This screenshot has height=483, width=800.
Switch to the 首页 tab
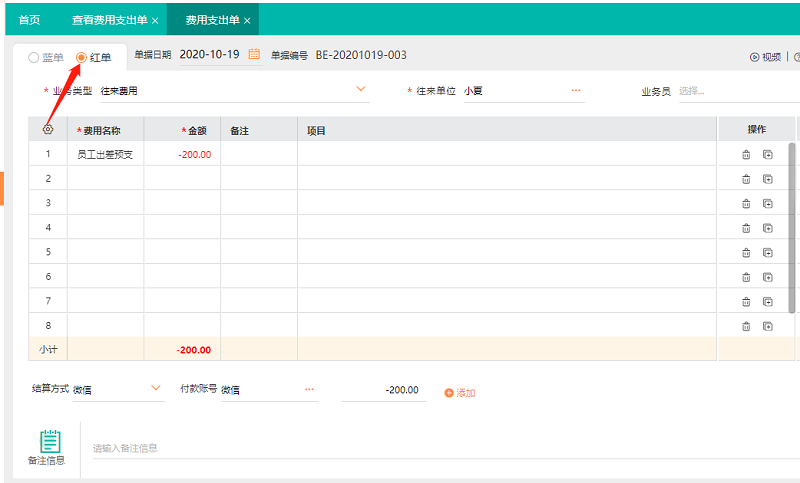pyautogui.click(x=30, y=20)
